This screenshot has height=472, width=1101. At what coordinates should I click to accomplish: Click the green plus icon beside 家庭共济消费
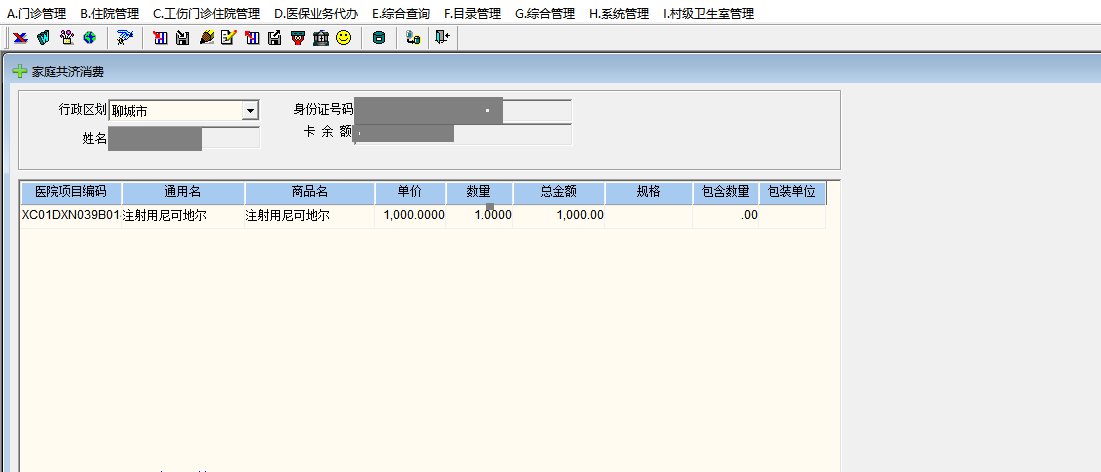(x=19, y=72)
